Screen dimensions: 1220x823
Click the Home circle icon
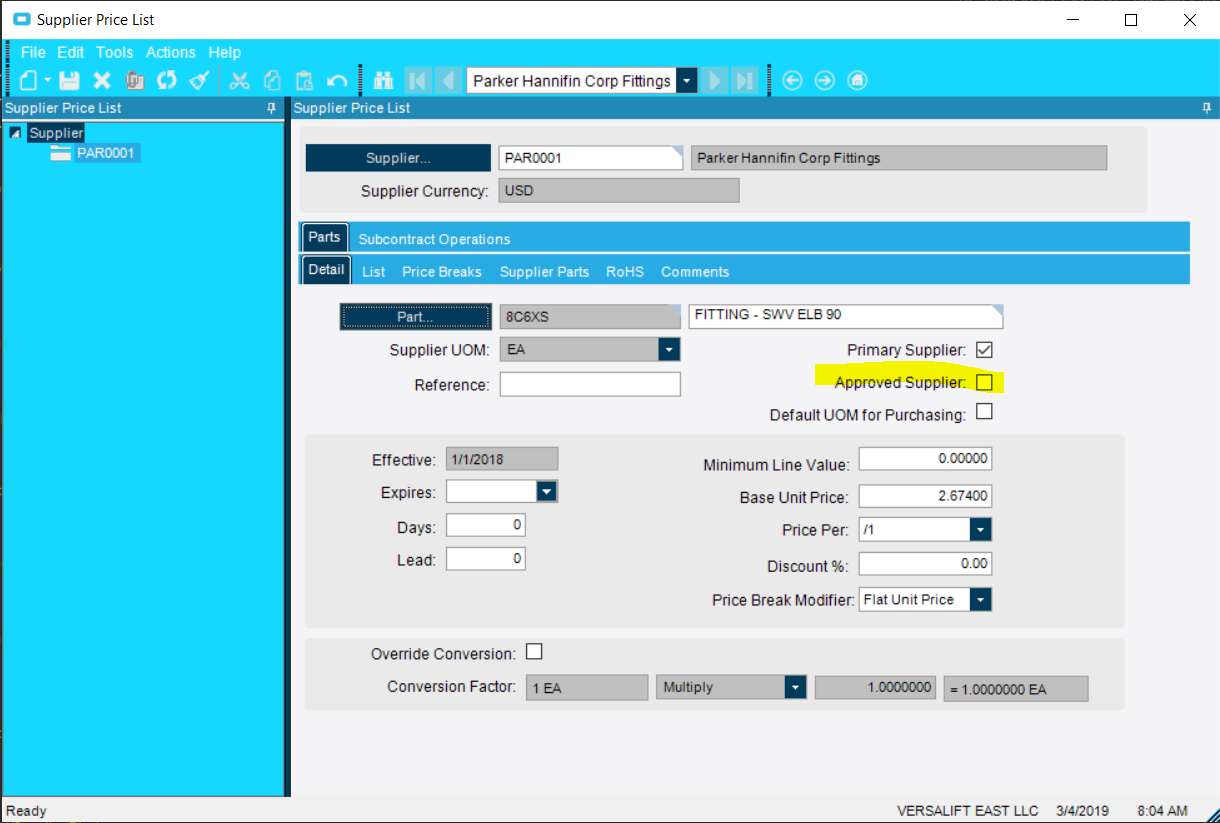pyautogui.click(x=857, y=81)
